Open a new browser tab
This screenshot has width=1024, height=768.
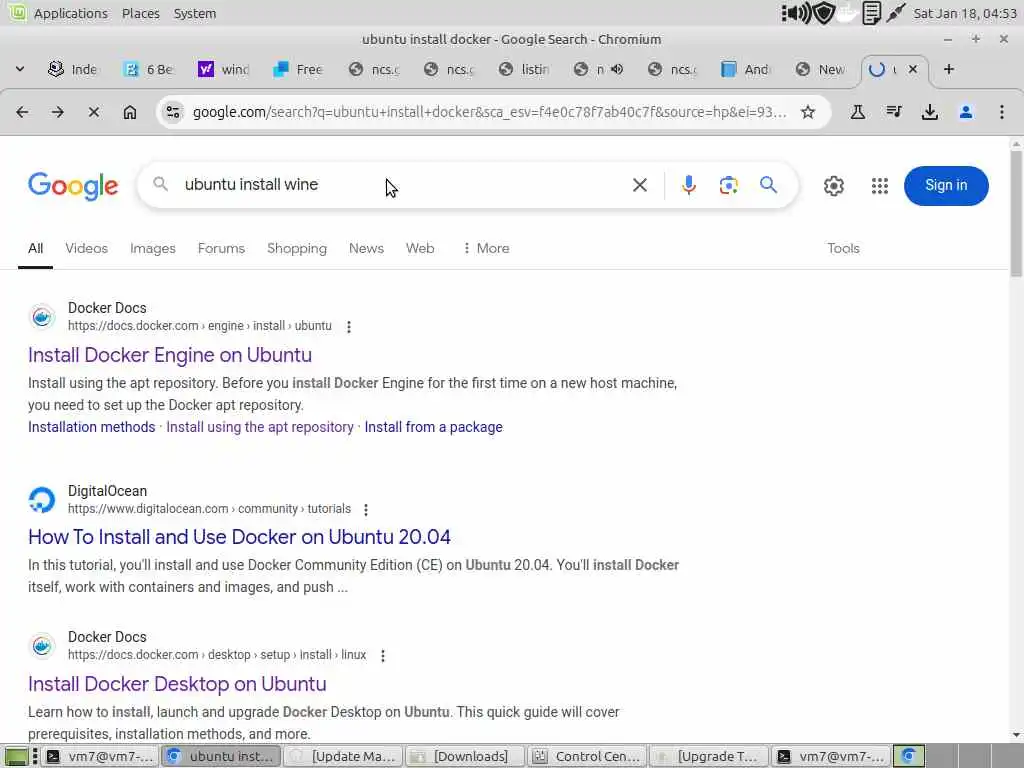point(949,69)
